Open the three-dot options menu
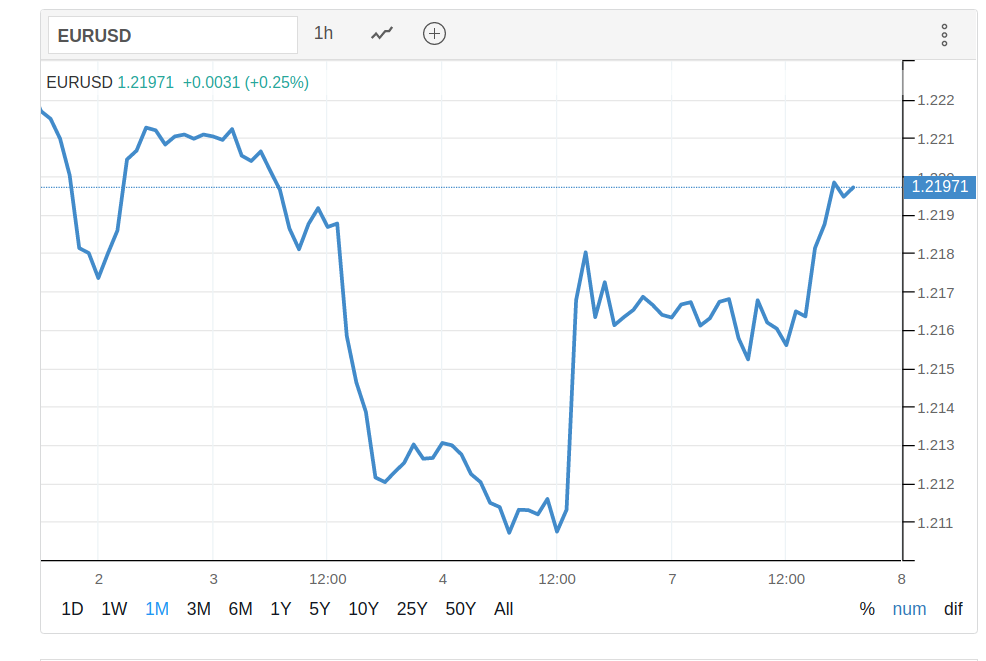The image size is (986, 661). [944, 35]
